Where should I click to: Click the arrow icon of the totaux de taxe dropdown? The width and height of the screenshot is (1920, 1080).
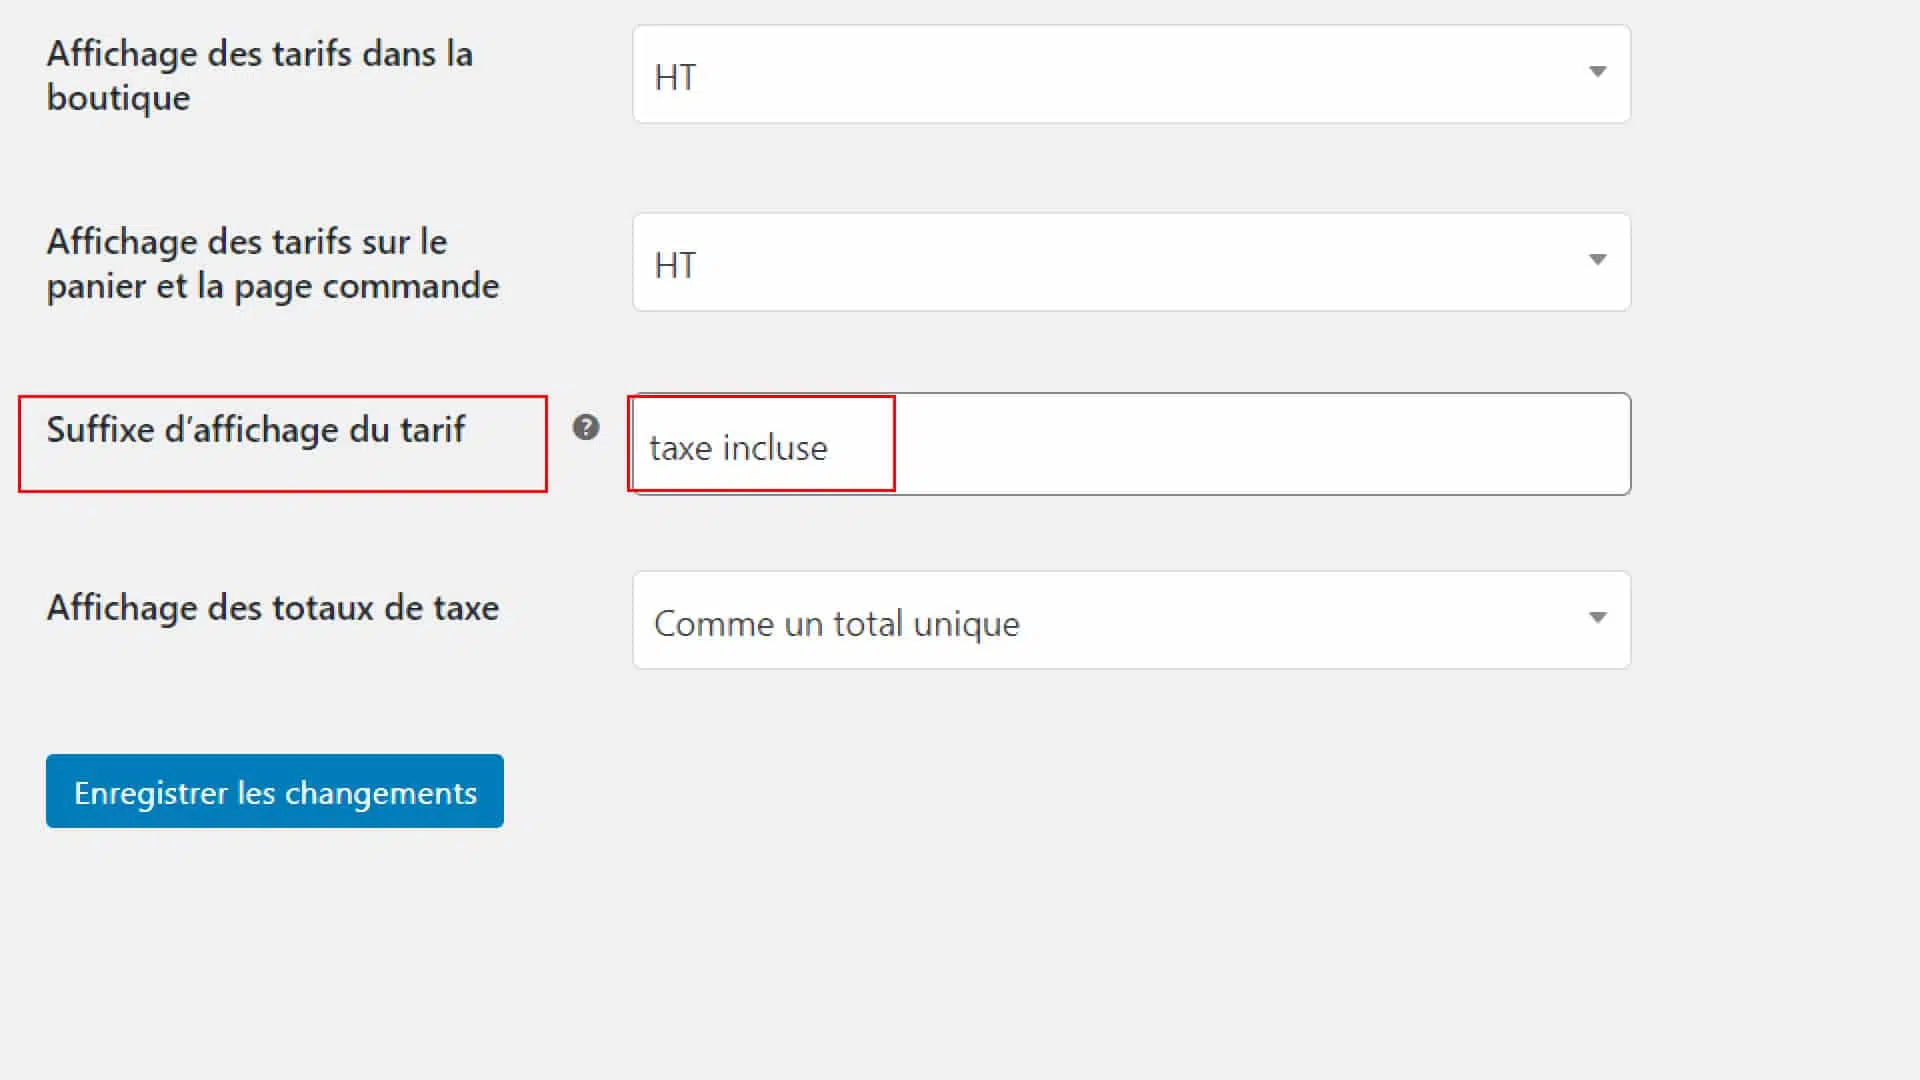(x=1597, y=618)
